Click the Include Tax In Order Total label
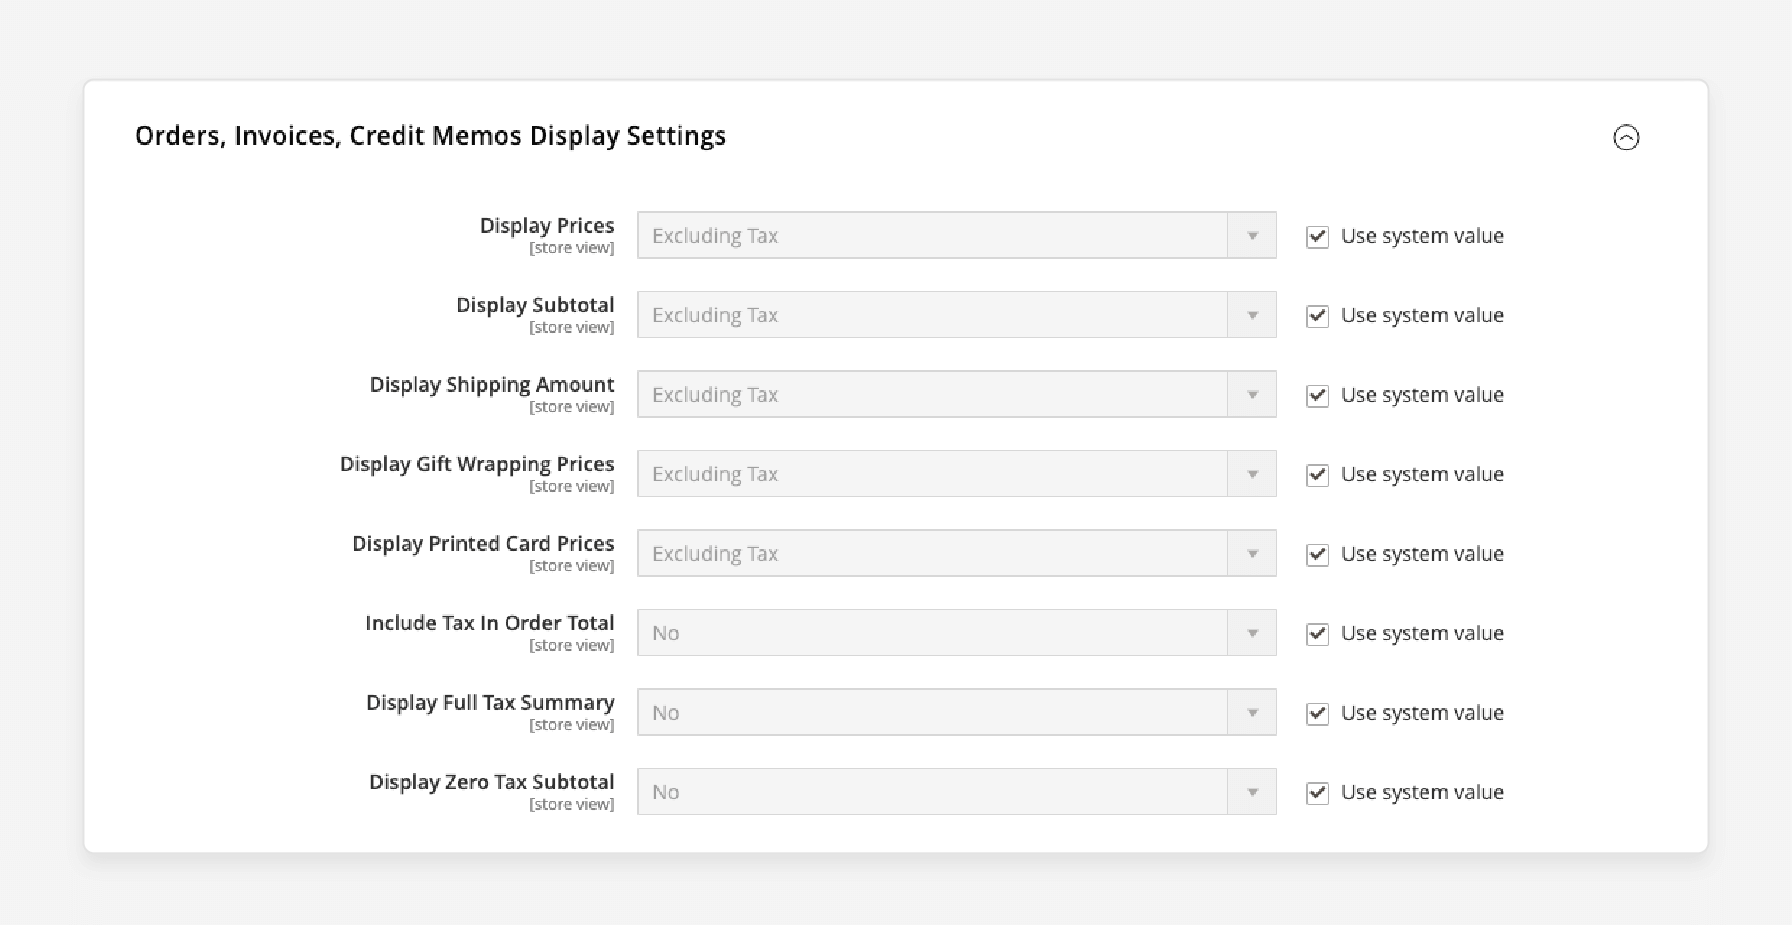Viewport: 1792px width, 925px height. click(x=490, y=623)
